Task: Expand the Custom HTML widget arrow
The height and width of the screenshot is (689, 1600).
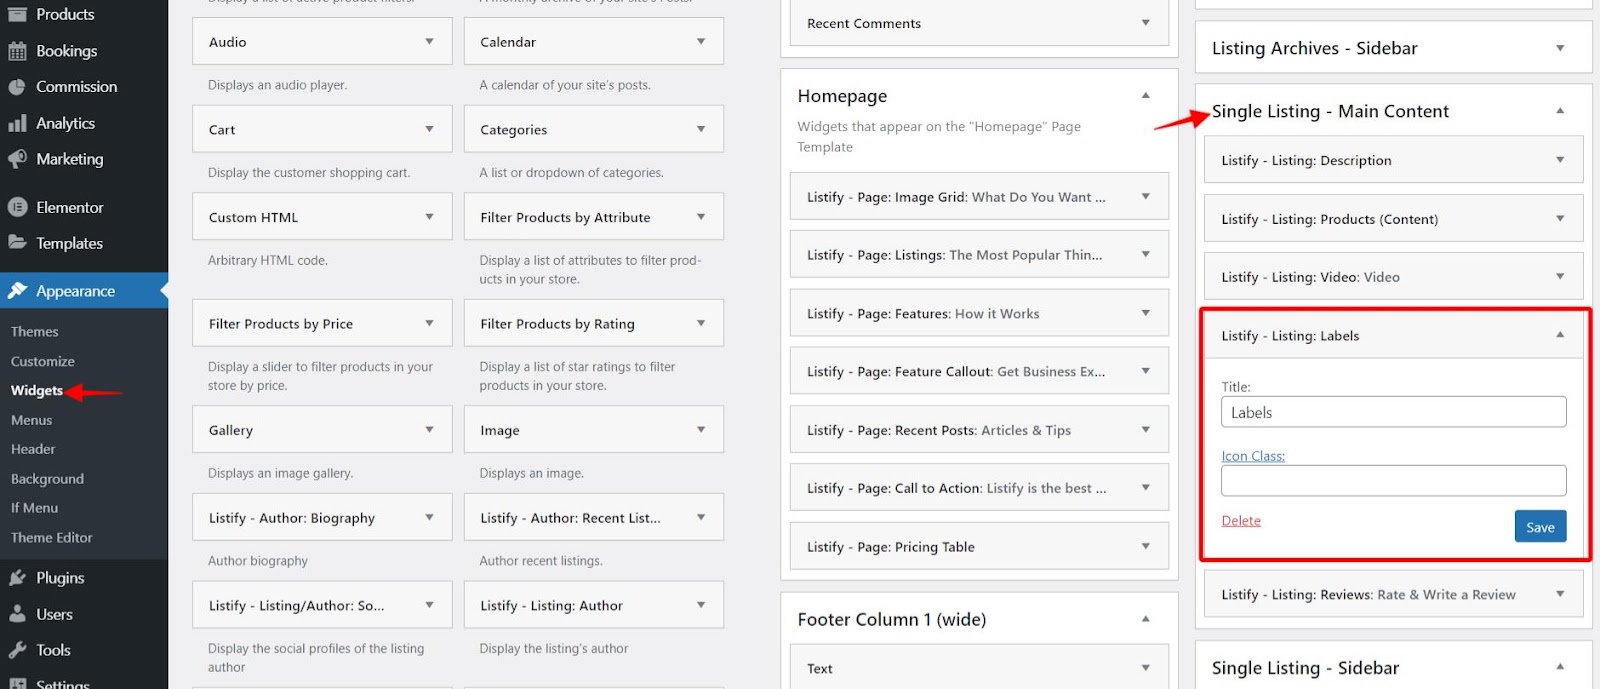Action: [429, 217]
